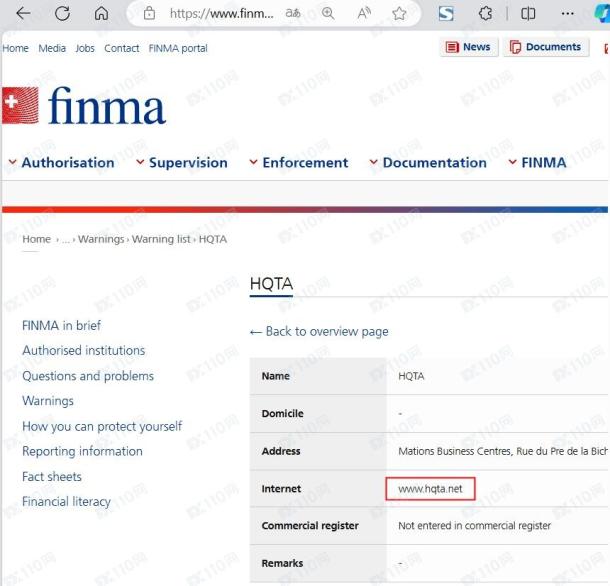The image size is (610, 586).
Task: Follow the Back to overview page link
Action: click(x=319, y=332)
